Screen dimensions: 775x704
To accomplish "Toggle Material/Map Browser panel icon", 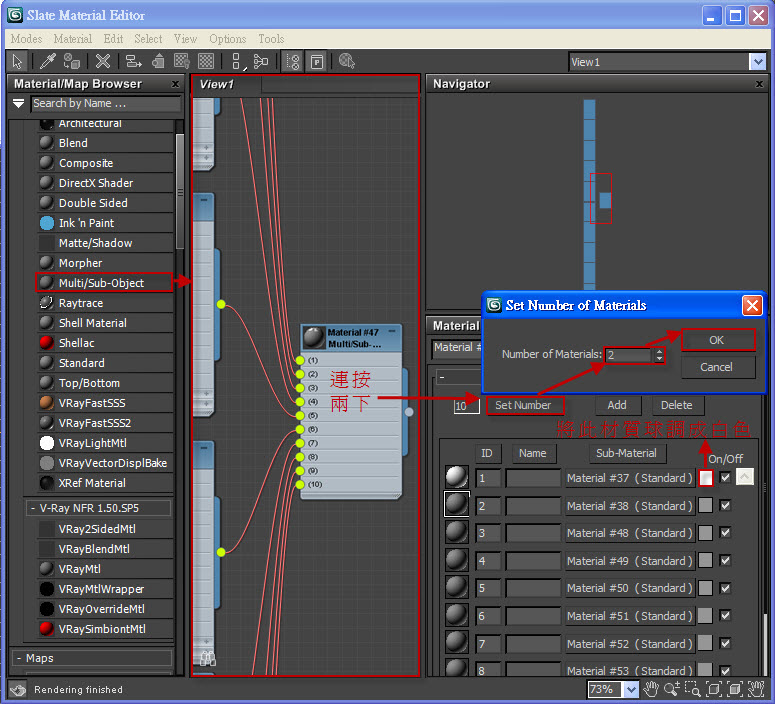I will click(293, 62).
